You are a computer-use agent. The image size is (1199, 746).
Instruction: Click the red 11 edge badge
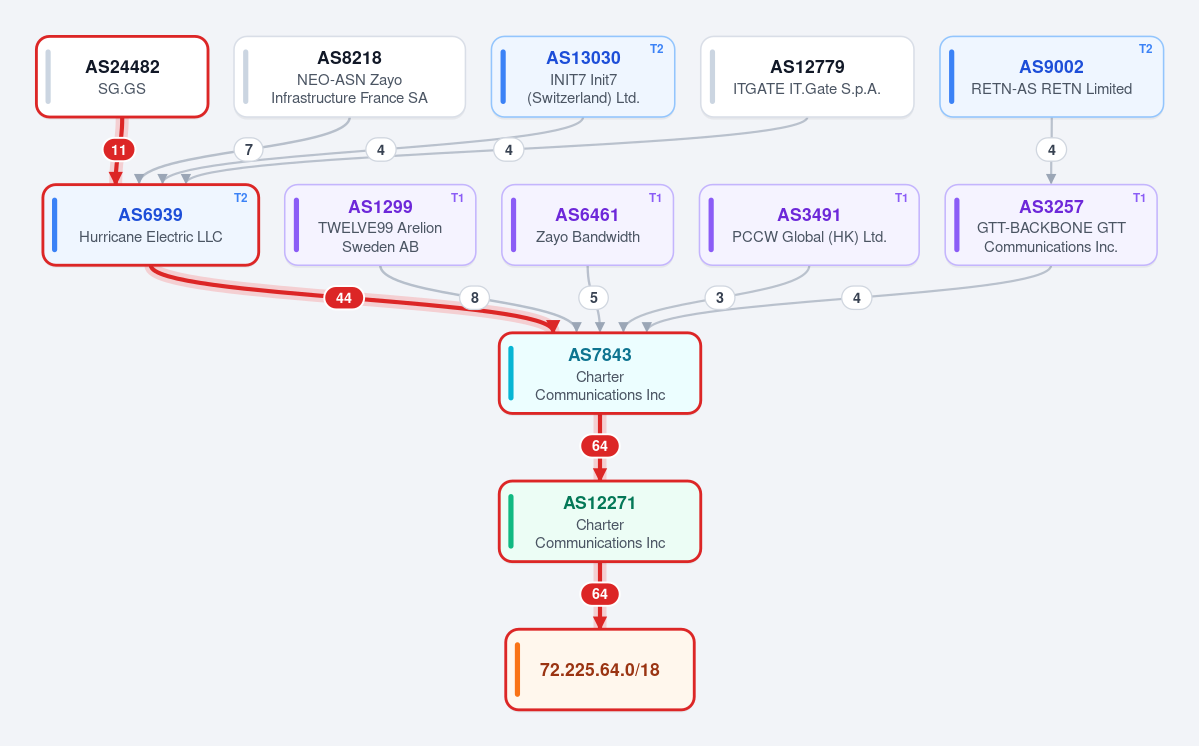[x=119, y=150]
